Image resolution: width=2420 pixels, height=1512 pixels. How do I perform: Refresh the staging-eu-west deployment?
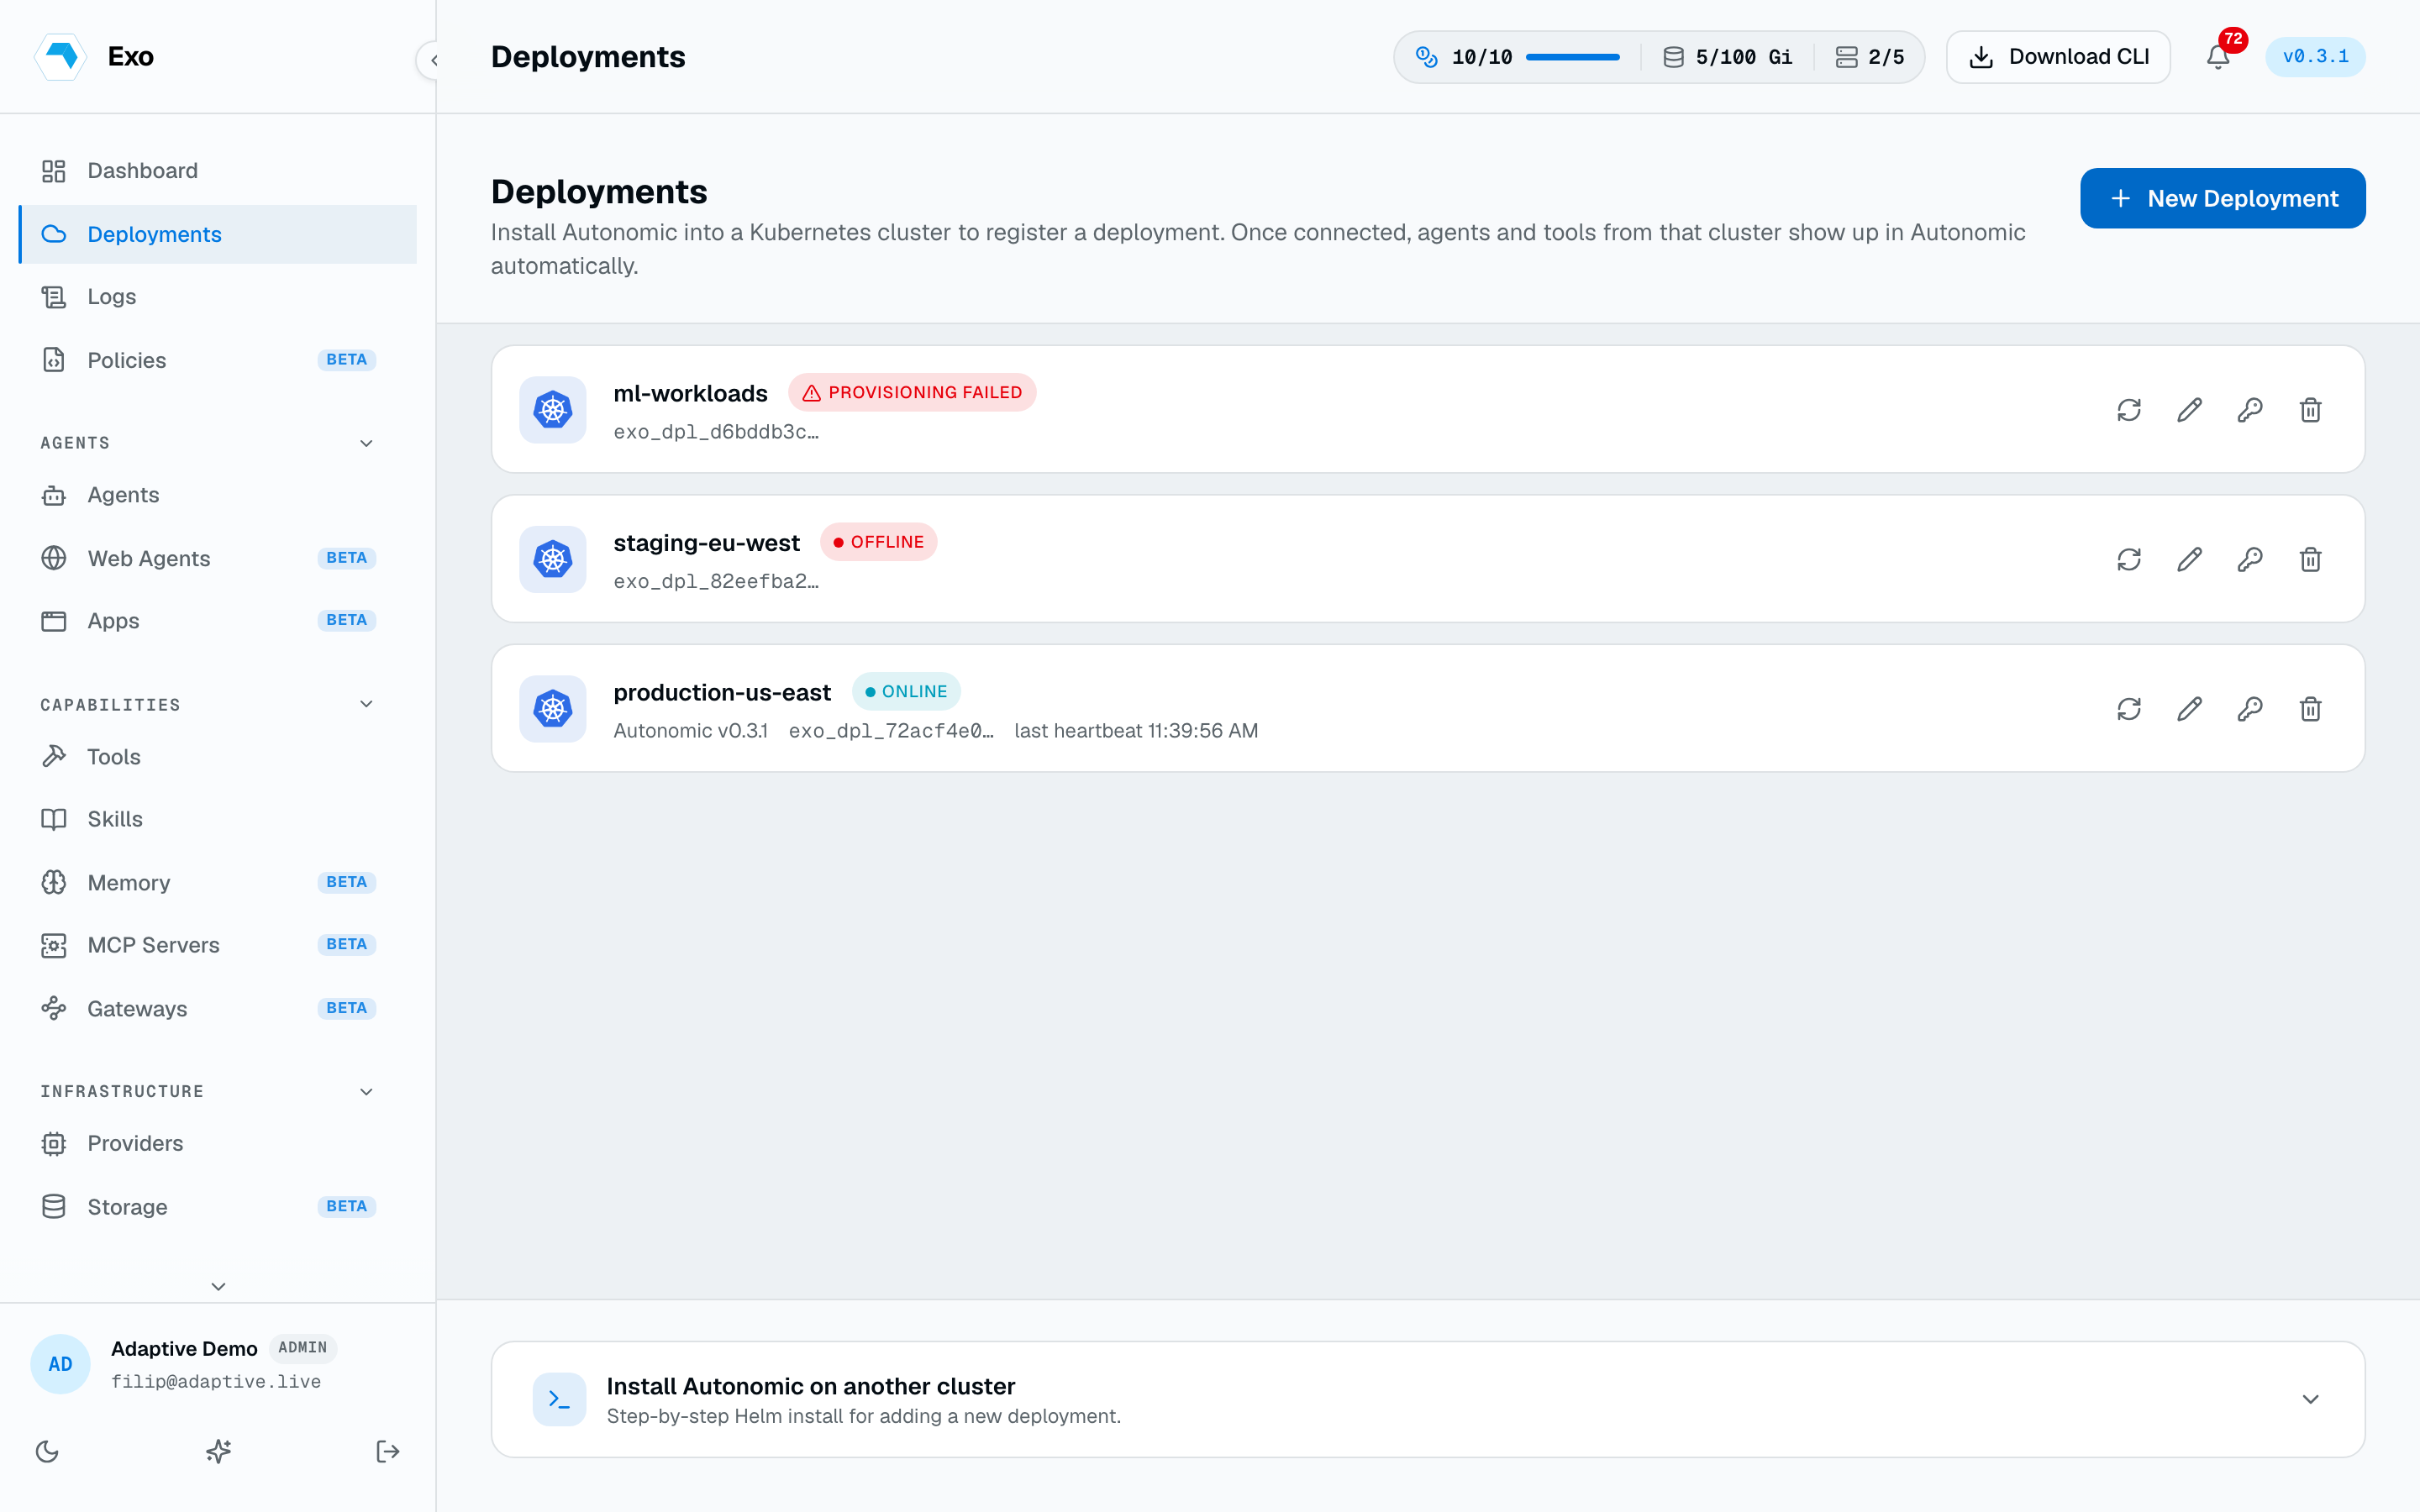click(x=2129, y=559)
